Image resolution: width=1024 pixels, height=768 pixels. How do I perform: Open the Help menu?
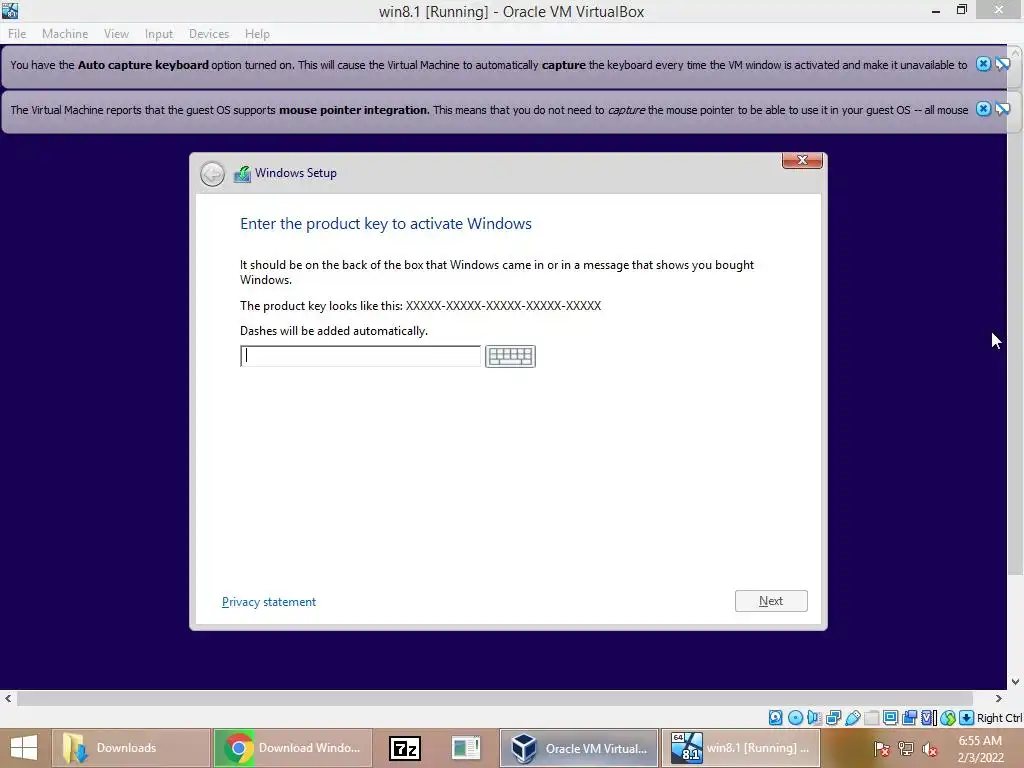257,34
